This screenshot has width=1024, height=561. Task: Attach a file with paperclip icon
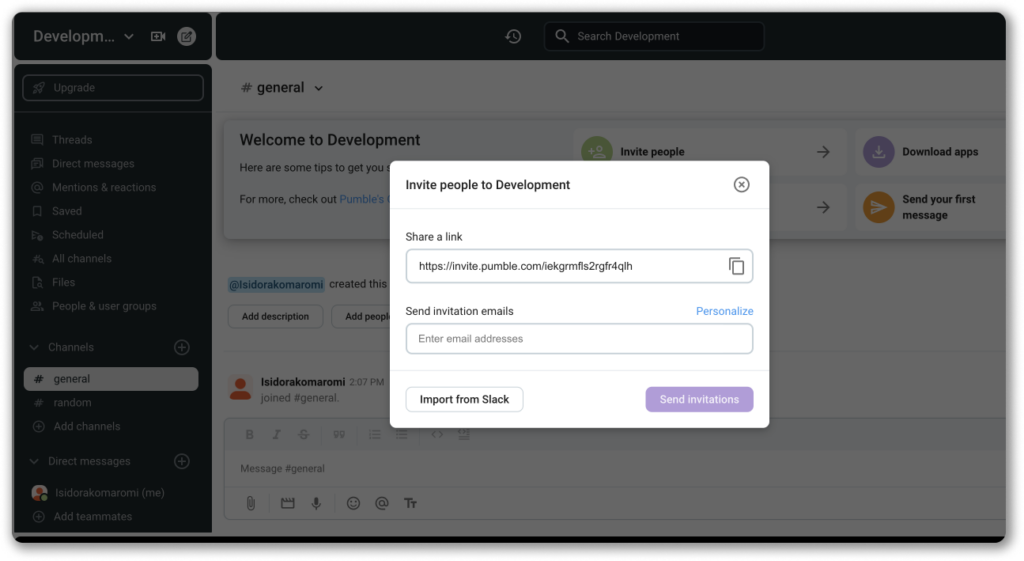251,504
